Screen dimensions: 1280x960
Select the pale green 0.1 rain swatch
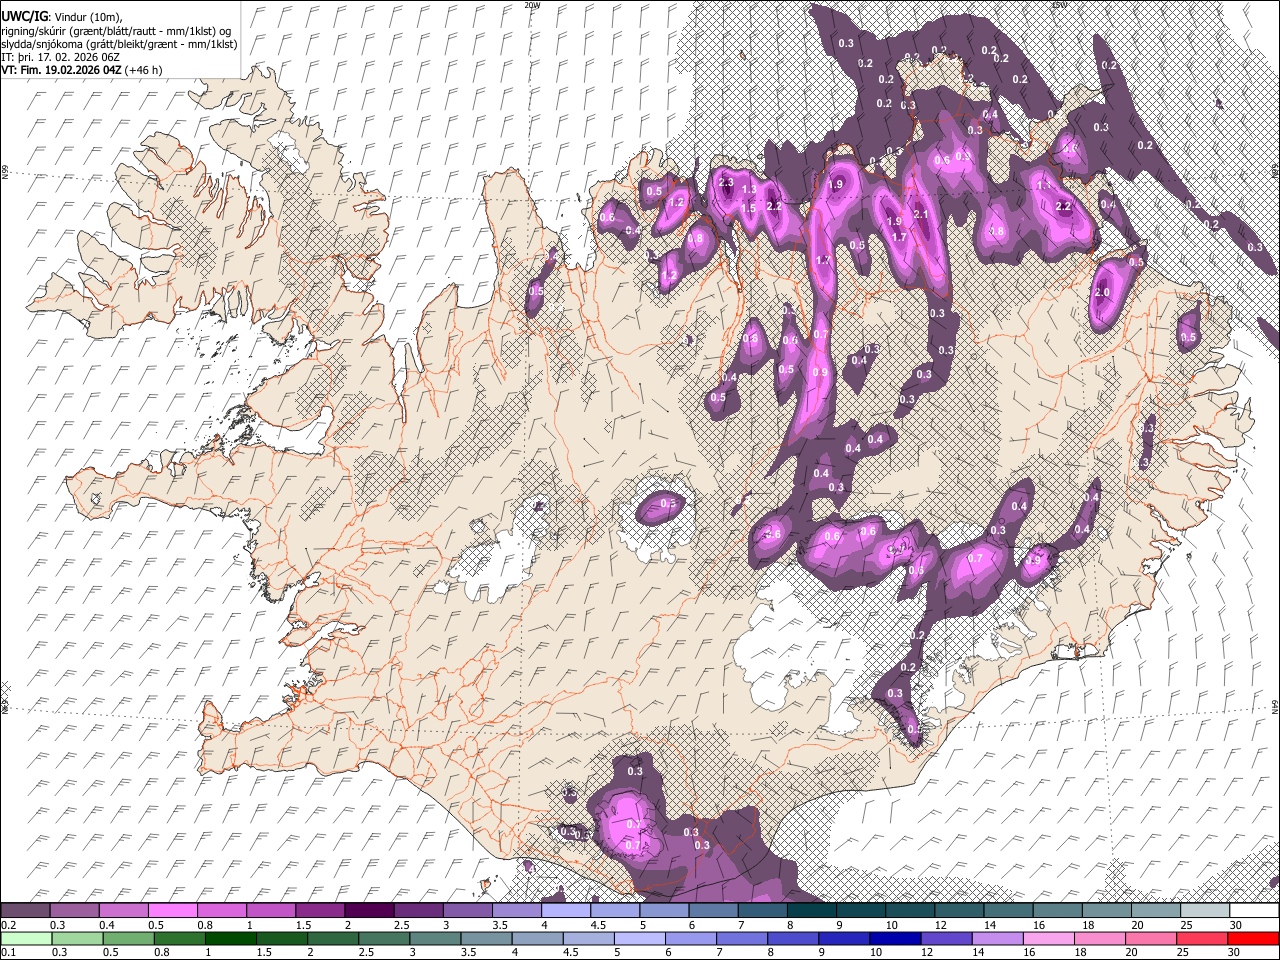point(25,938)
